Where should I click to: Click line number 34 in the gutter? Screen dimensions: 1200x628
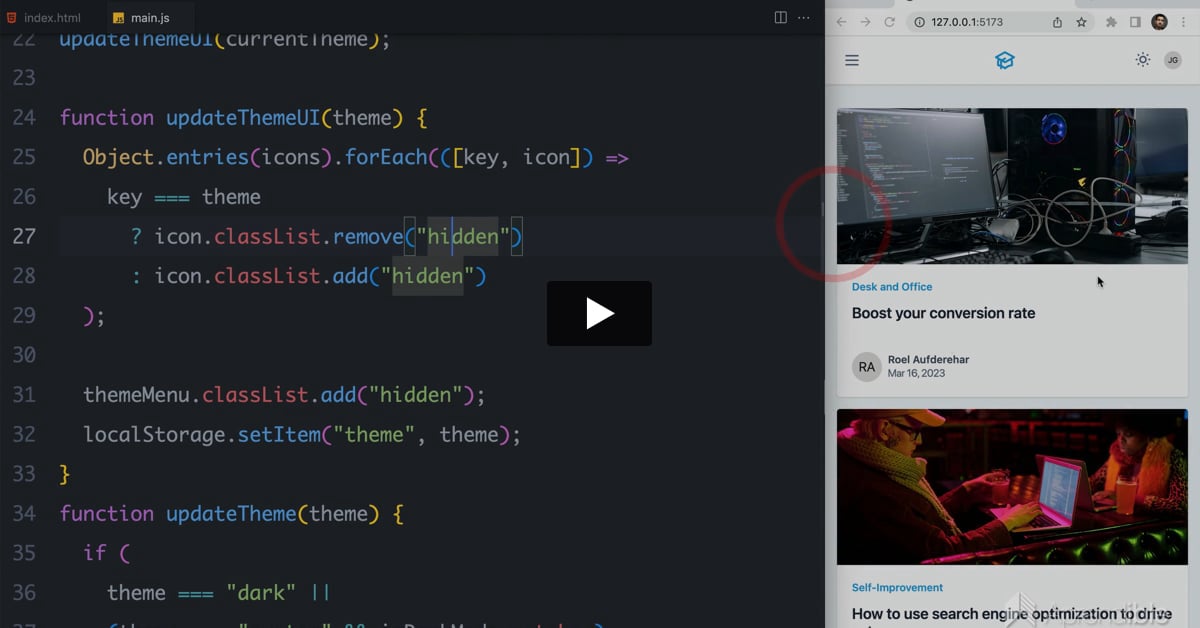(24, 514)
